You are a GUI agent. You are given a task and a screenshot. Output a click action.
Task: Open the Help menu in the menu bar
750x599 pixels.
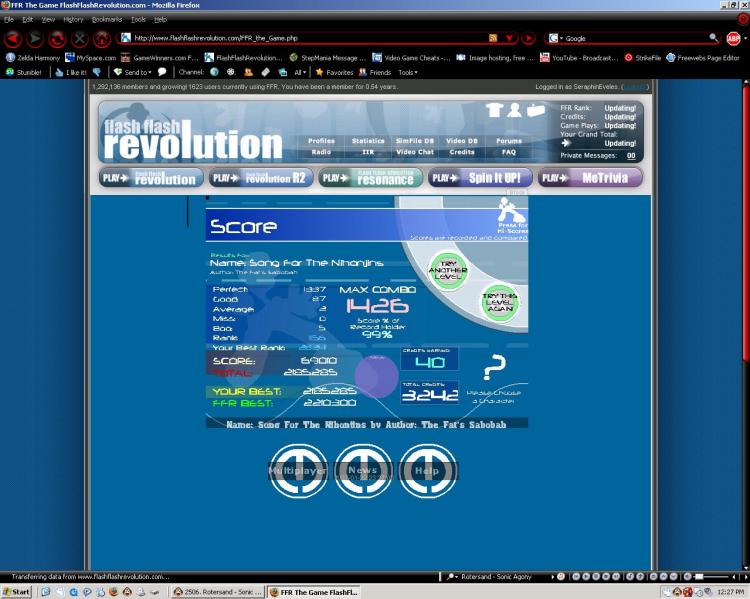[160, 20]
